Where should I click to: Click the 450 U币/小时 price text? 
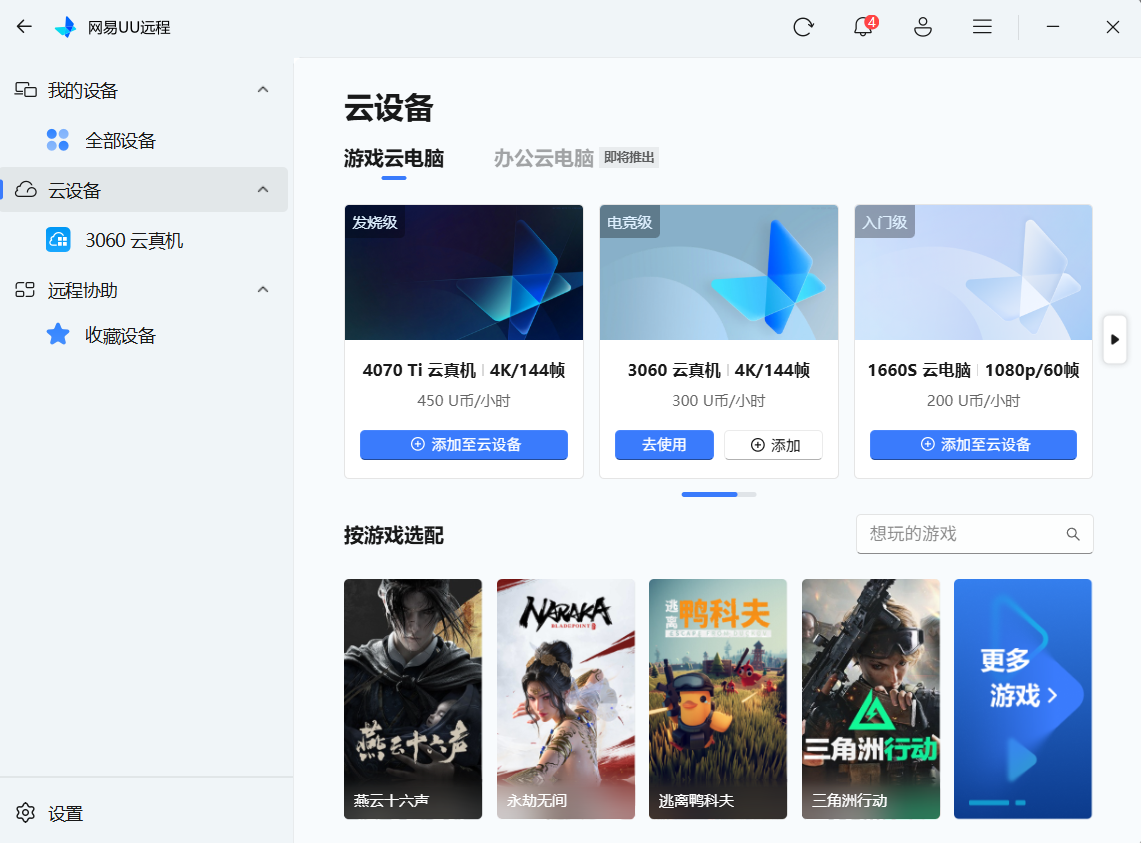(x=464, y=401)
